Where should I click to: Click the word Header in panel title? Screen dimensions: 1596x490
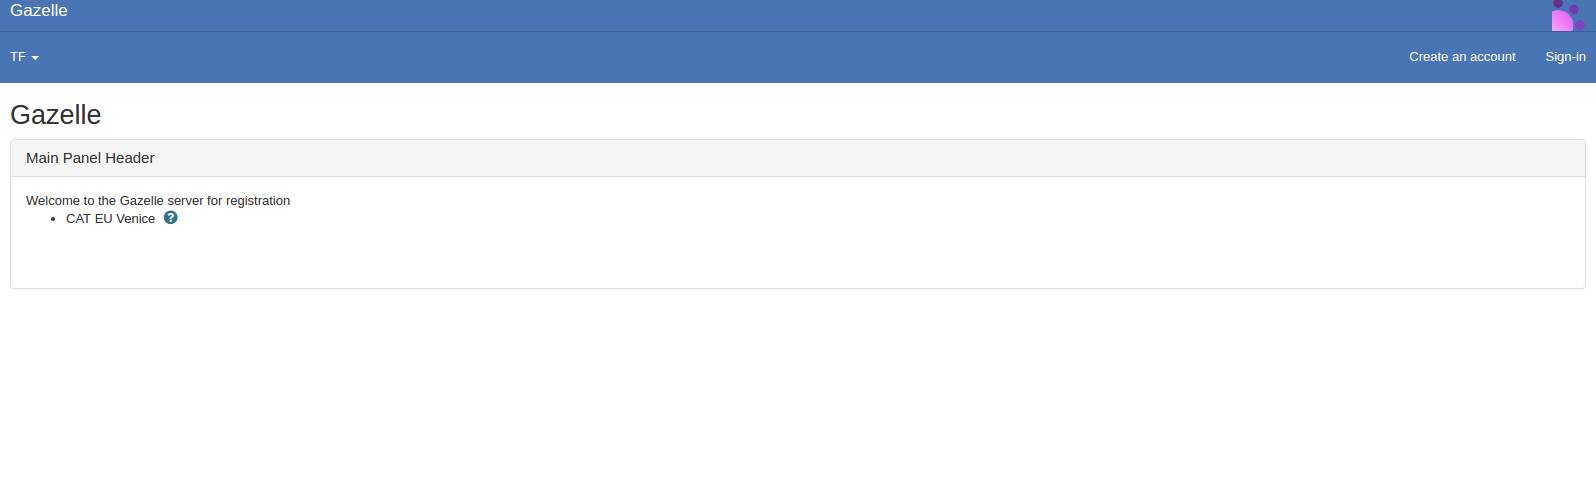click(x=130, y=158)
